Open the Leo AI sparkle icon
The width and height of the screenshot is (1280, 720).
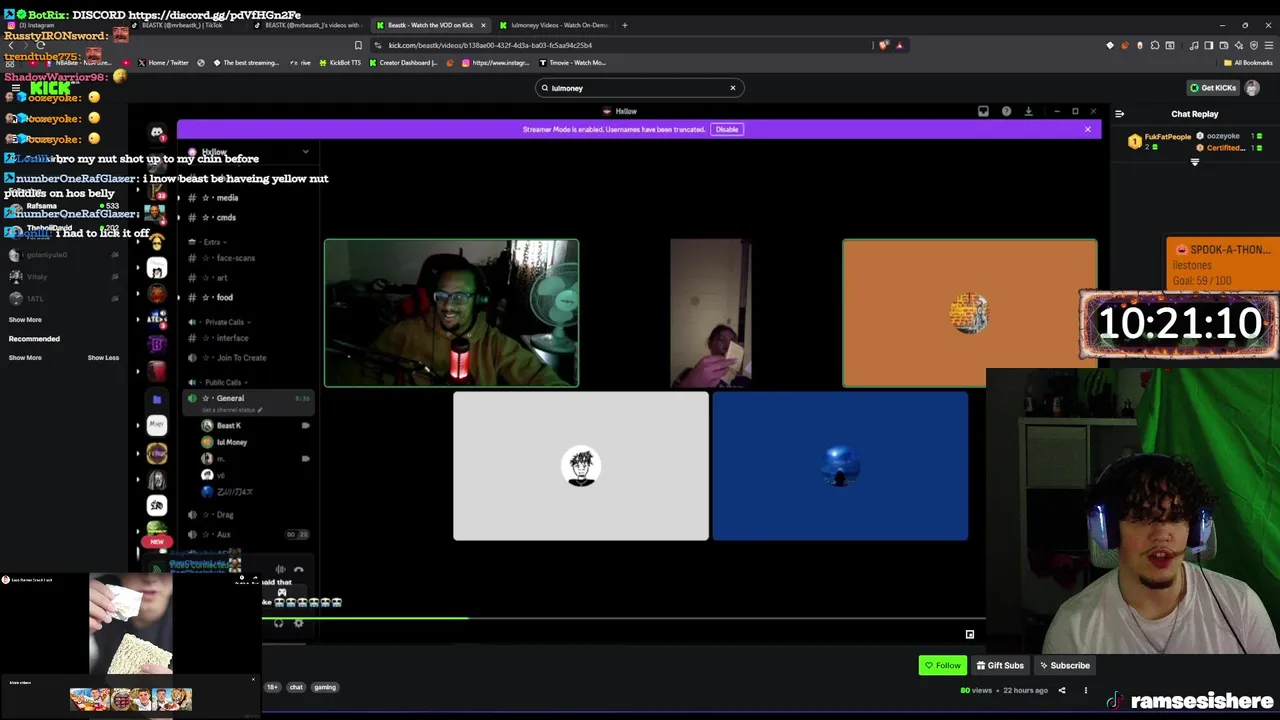tap(1239, 45)
